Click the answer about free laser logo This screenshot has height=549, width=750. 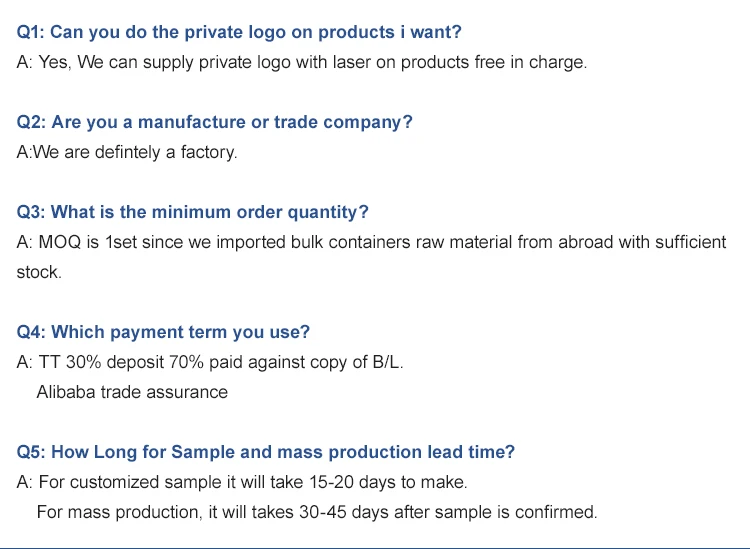tap(301, 62)
